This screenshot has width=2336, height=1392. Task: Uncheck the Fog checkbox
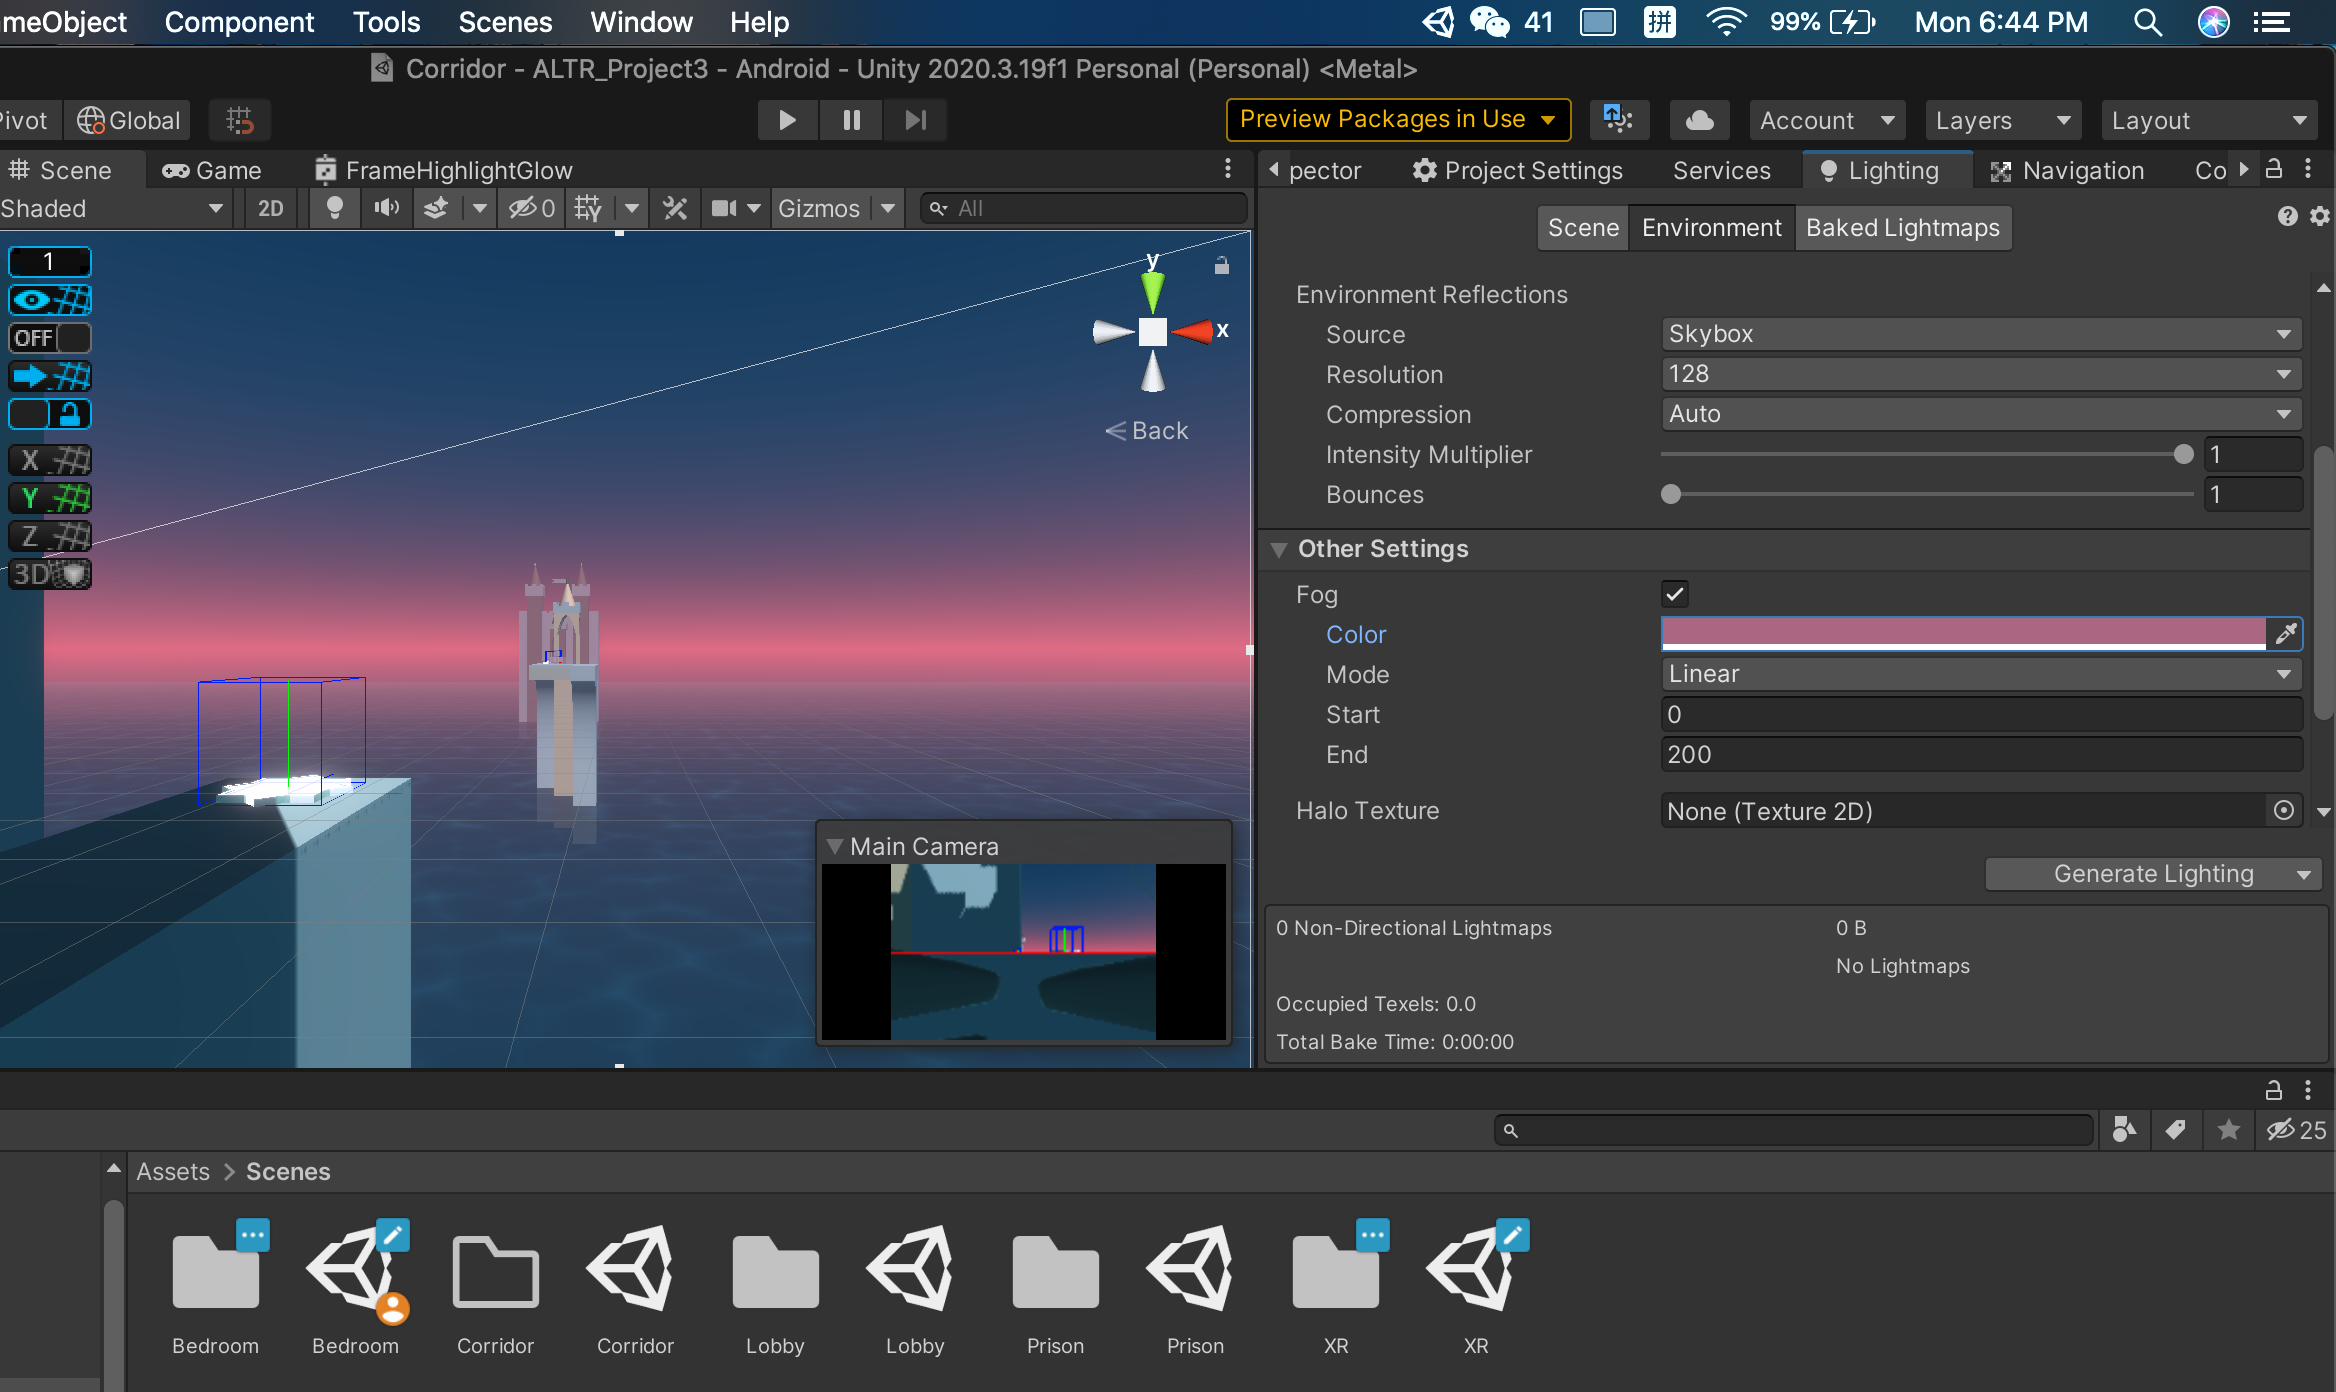(x=1675, y=594)
